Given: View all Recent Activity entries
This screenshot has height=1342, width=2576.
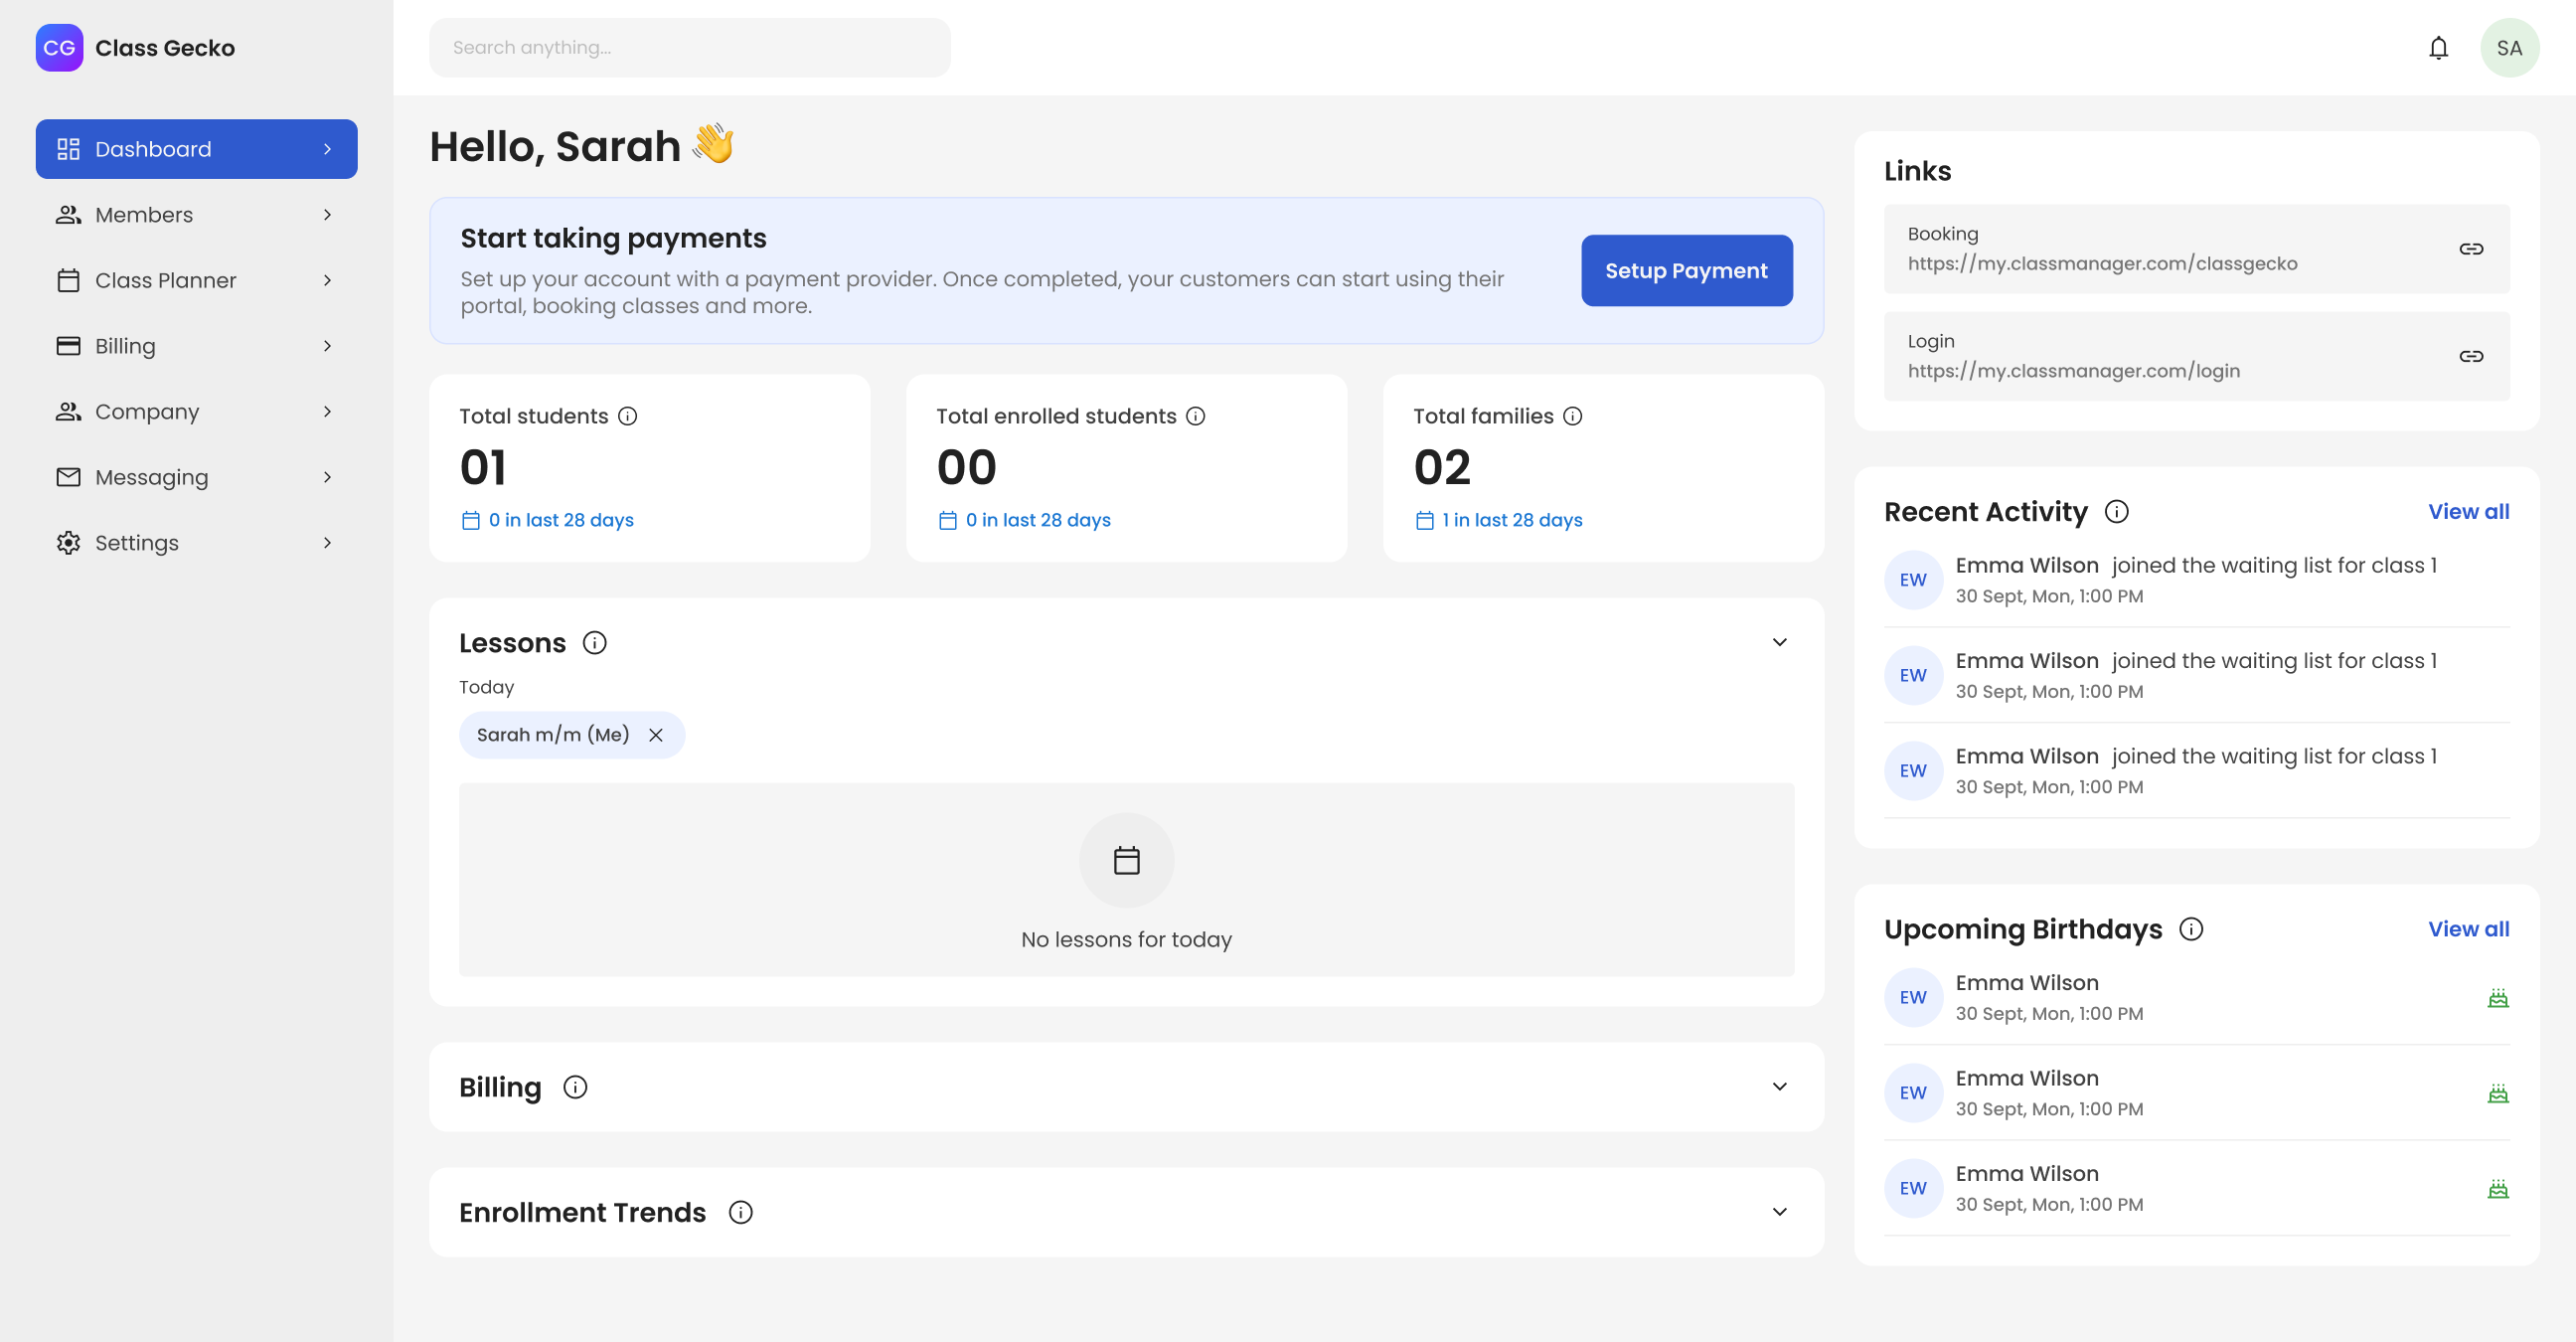Looking at the screenshot, I should pos(2467,512).
